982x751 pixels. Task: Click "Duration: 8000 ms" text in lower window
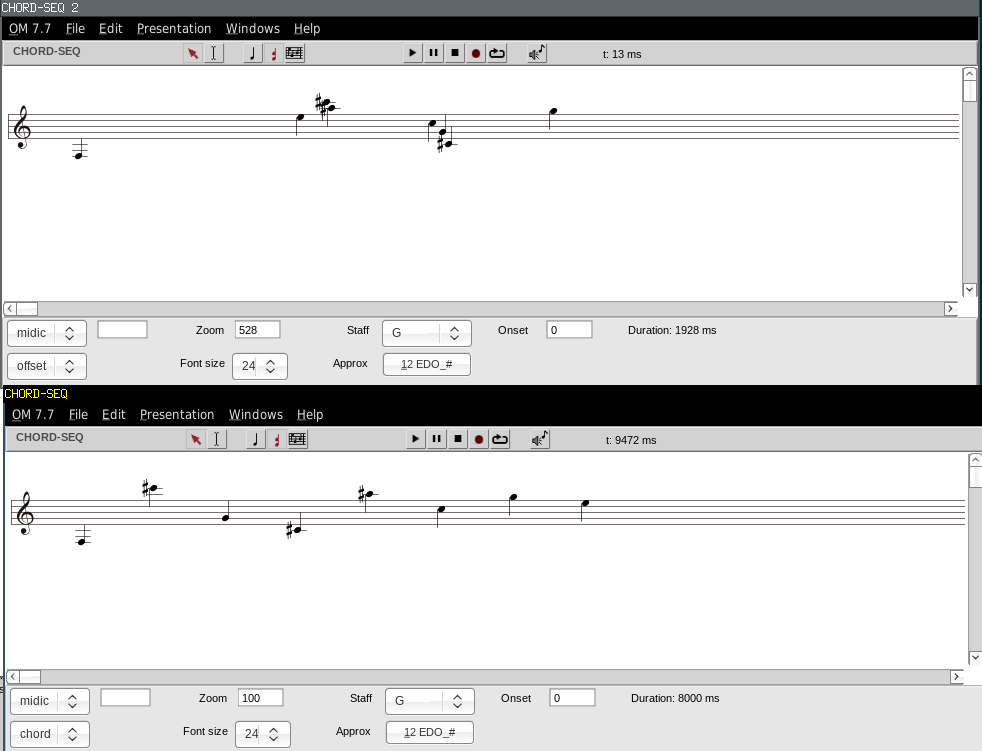coord(675,698)
